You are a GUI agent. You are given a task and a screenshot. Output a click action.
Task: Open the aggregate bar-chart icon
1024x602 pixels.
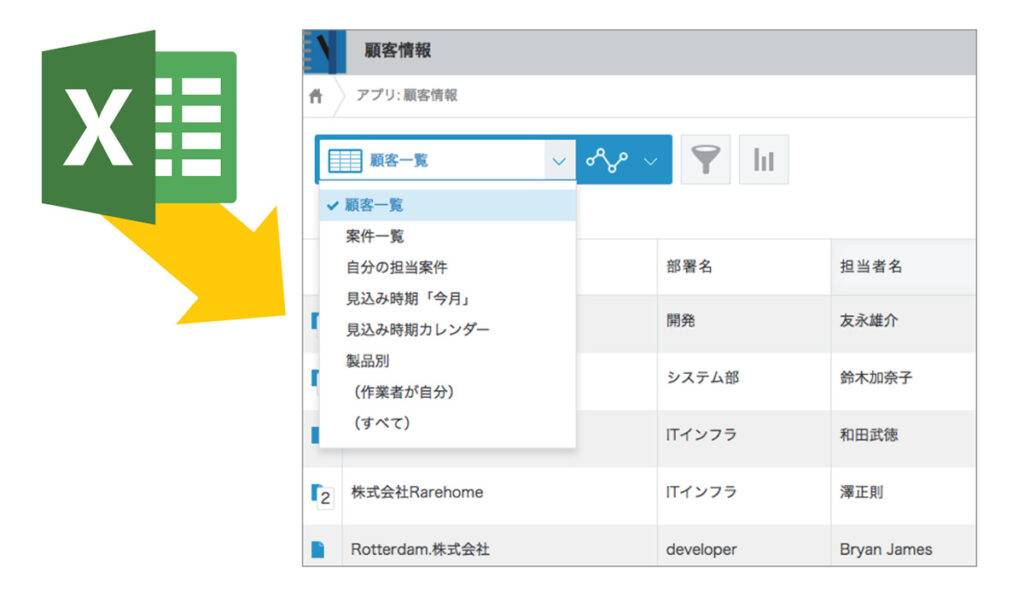click(763, 158)
